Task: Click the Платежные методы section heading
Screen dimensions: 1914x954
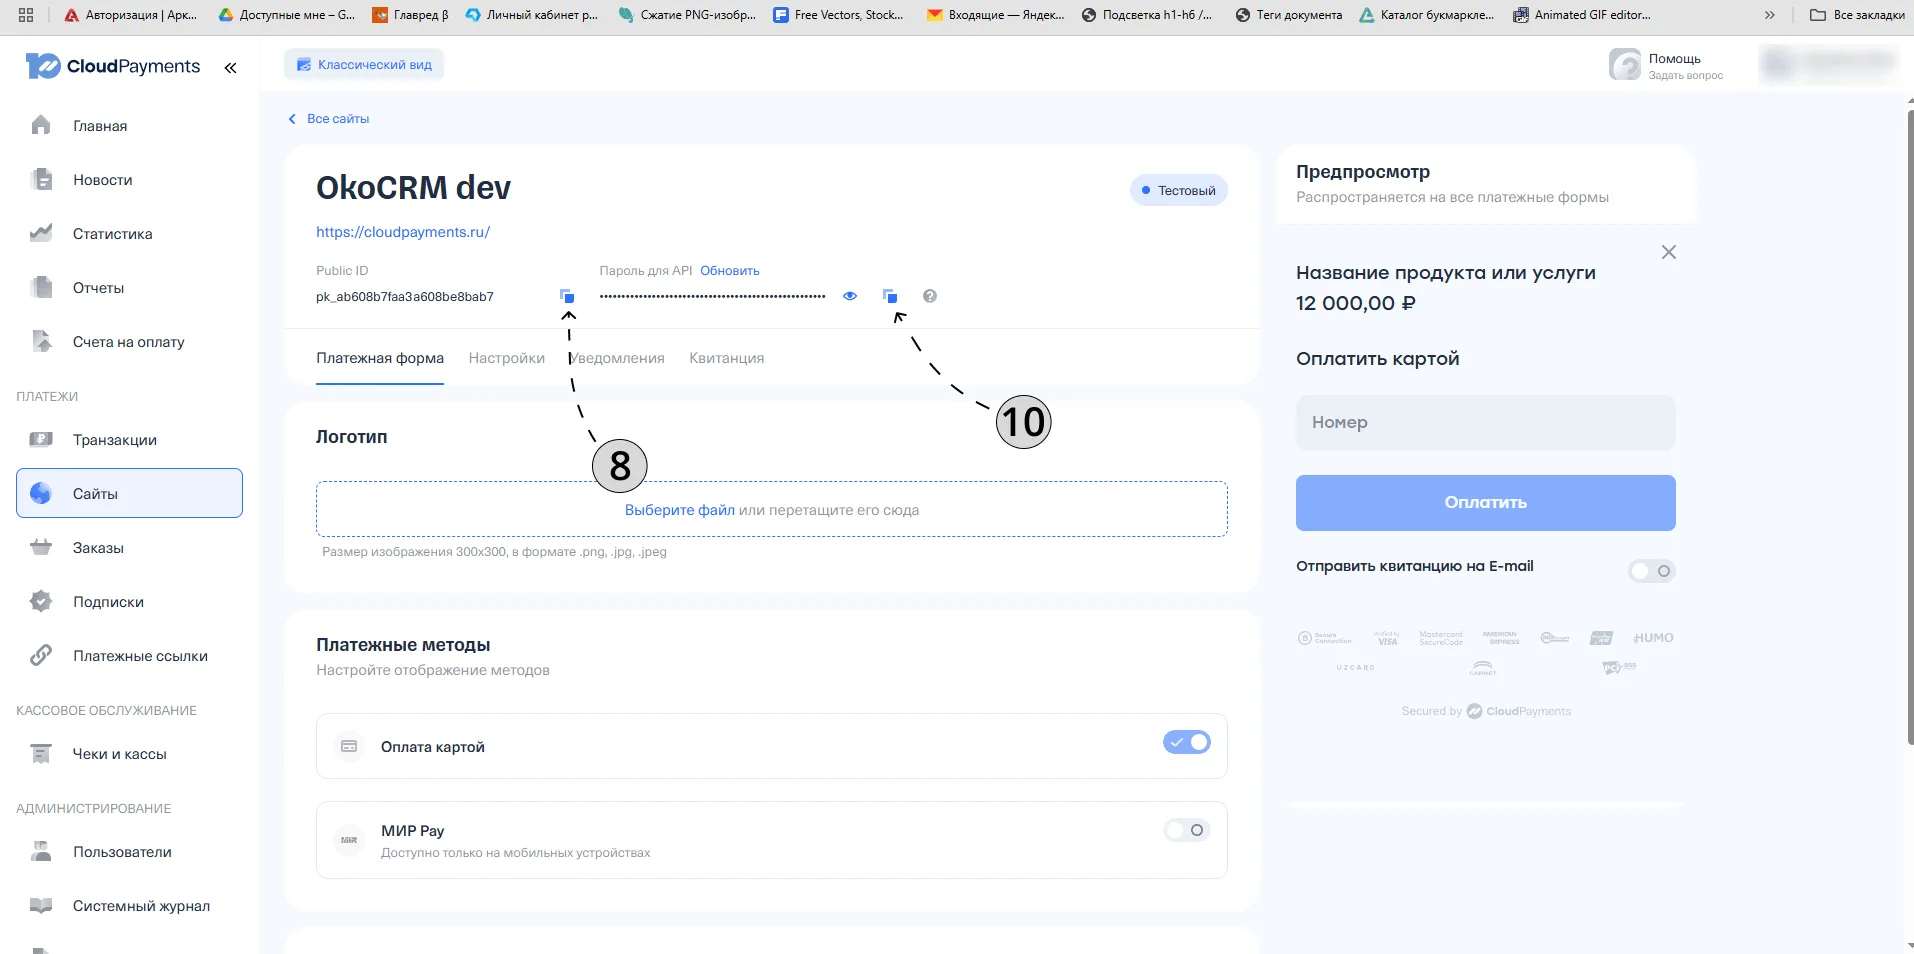Action: [x=403, y=645]
